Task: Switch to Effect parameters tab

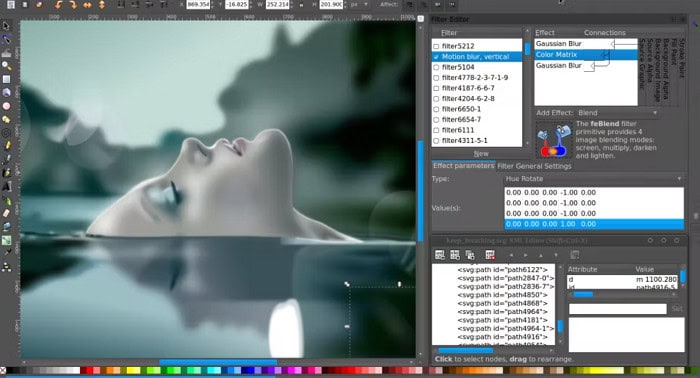Action: [x=463, y=166]
